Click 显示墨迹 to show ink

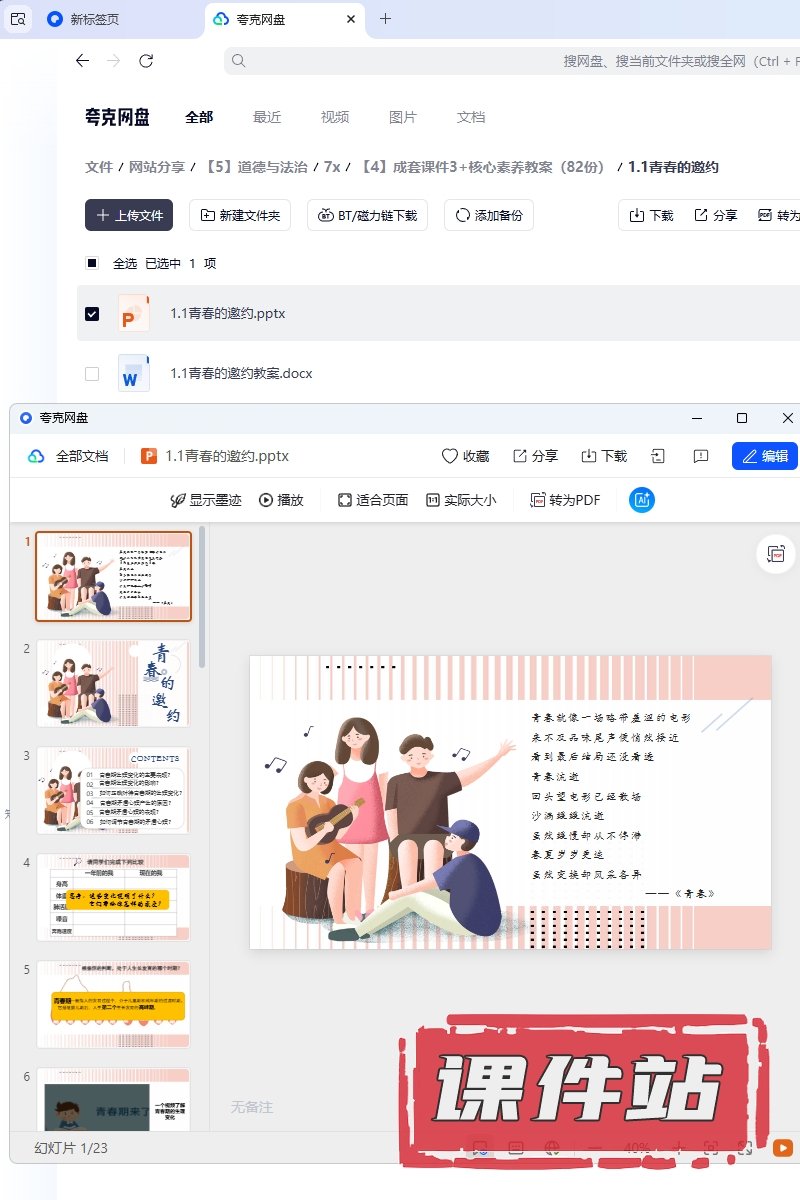tap(206, 500)
